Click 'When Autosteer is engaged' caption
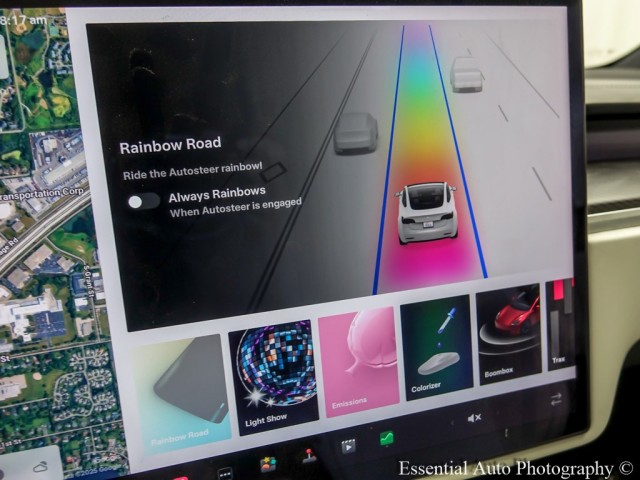Viewport: 640px width, 480px height. pyautogui.click(x=236, y=207)
